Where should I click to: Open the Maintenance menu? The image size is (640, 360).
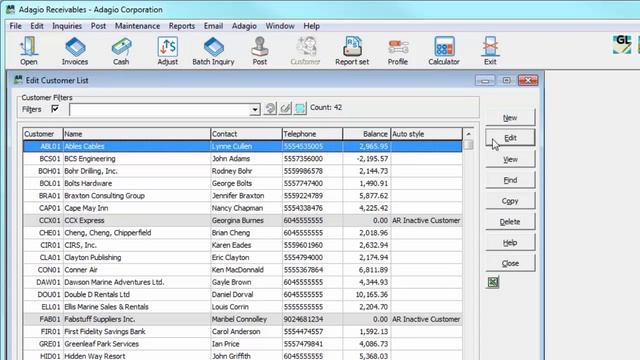point(138,26)
